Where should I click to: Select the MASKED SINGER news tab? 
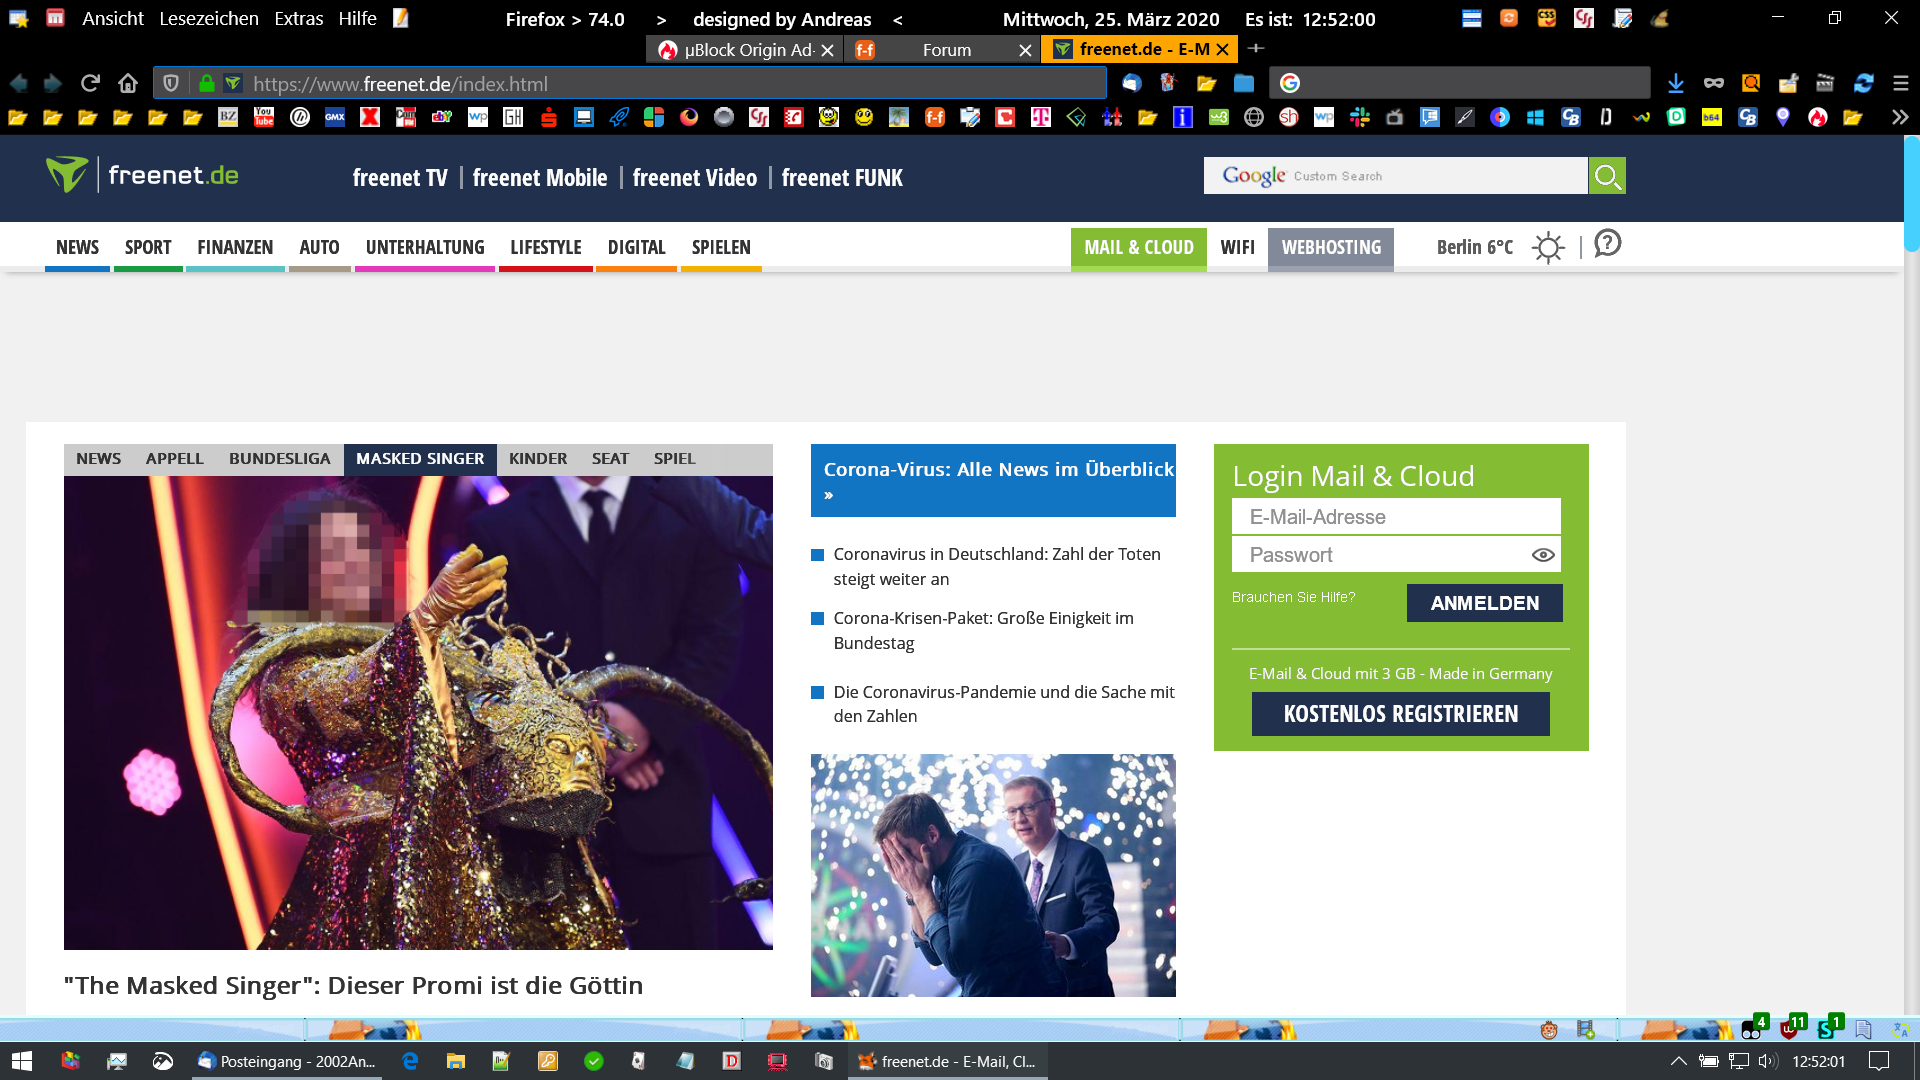pos(420,459)
